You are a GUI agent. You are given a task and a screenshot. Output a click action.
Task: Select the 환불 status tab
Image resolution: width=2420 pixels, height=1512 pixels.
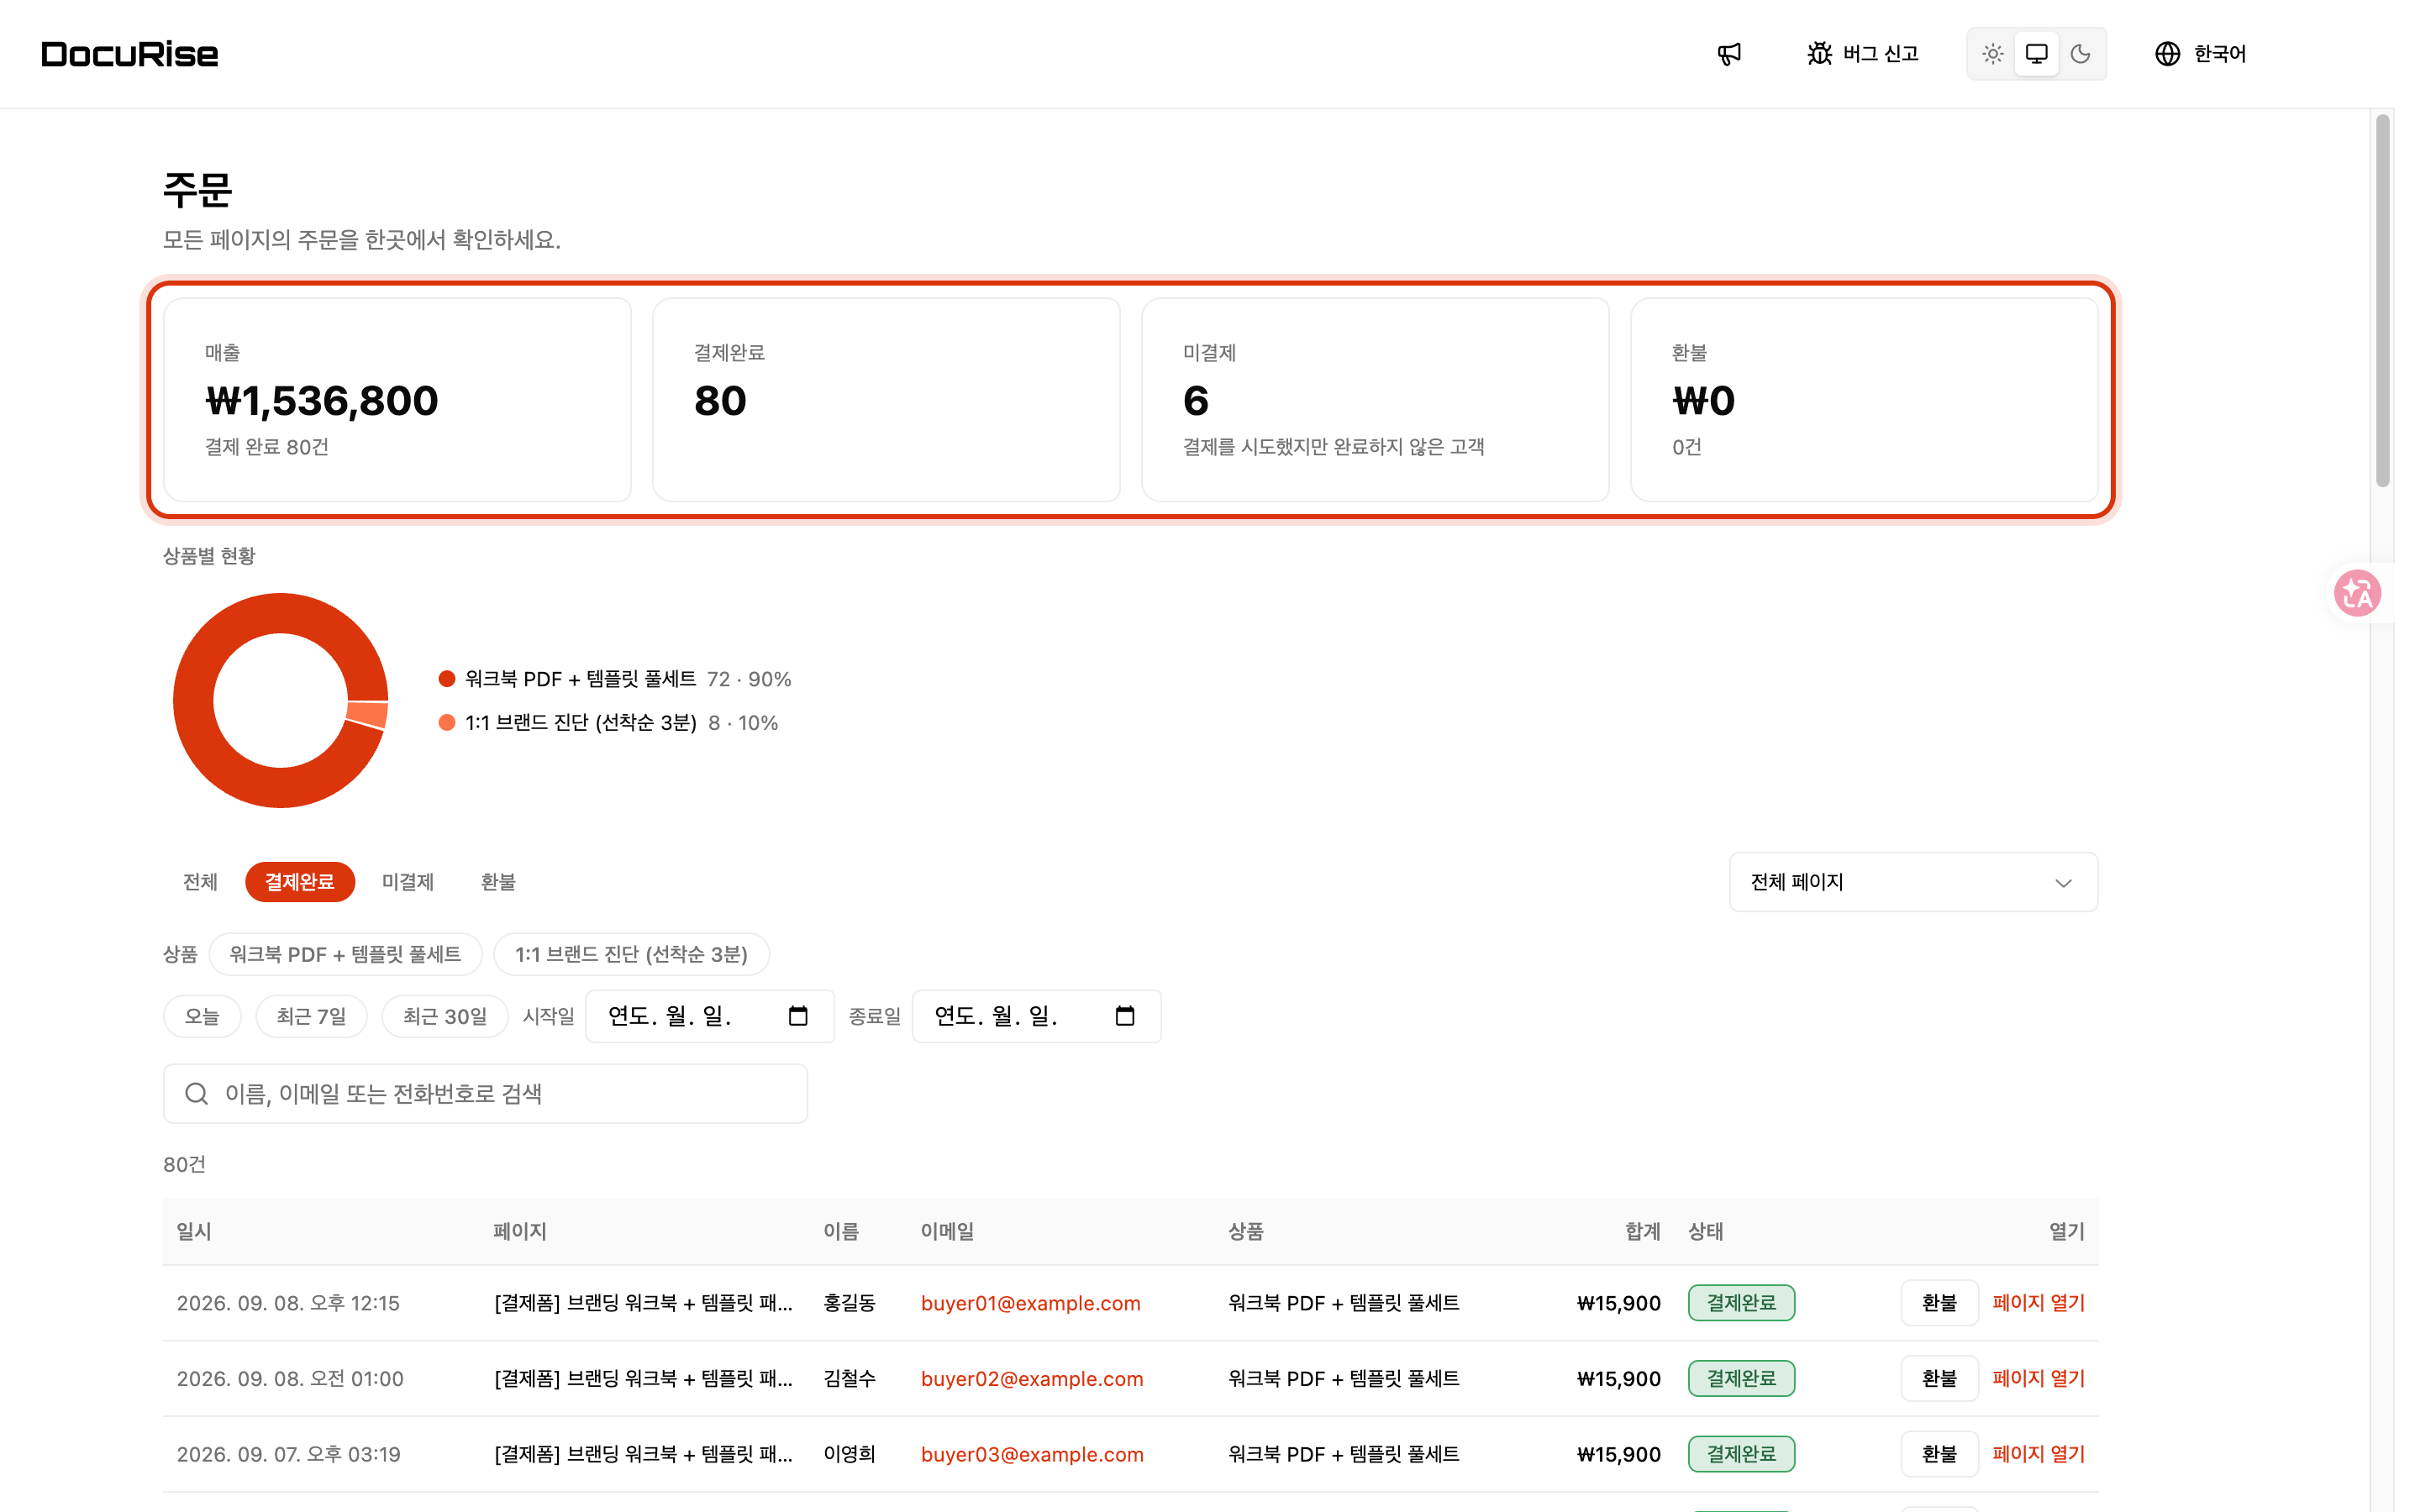tap(498, 882)
